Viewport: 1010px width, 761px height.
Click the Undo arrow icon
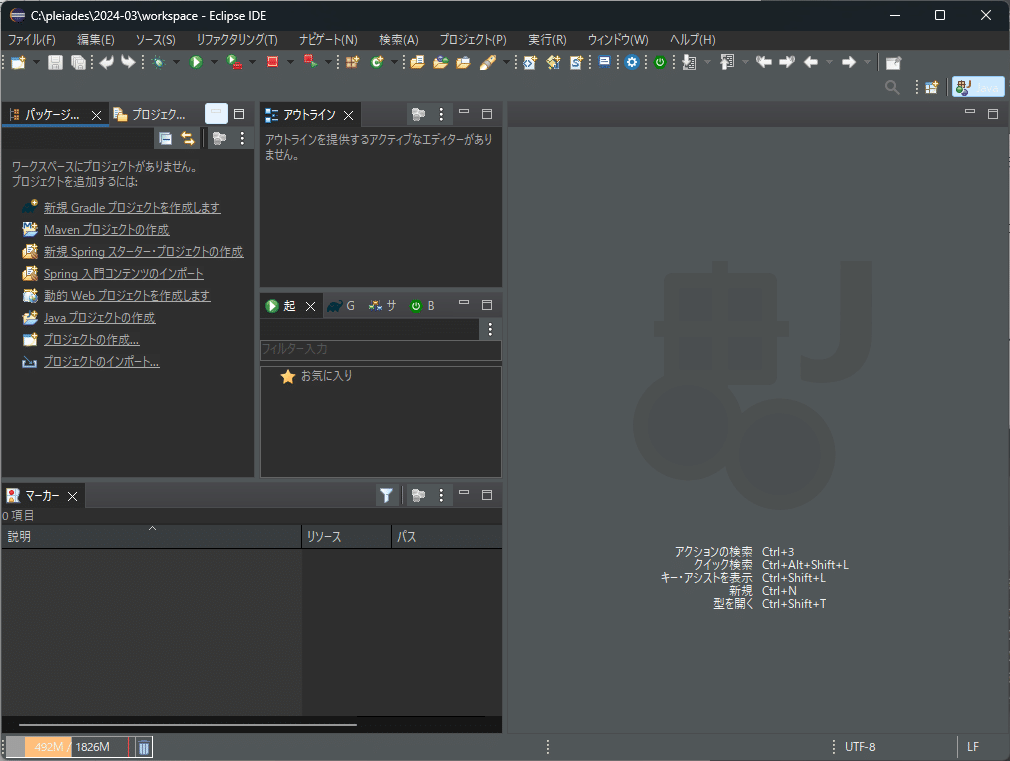[106, 63]
